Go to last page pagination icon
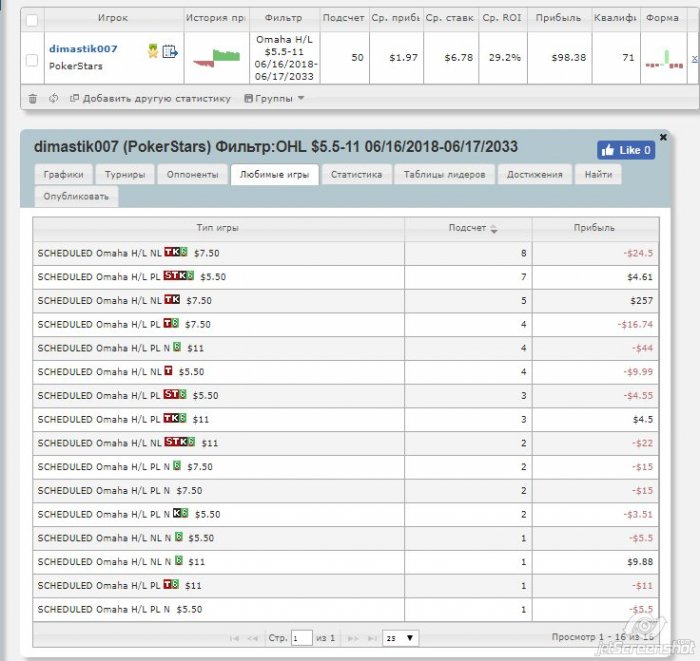This screenshot has height=661, width=700. tap(372, 638)
